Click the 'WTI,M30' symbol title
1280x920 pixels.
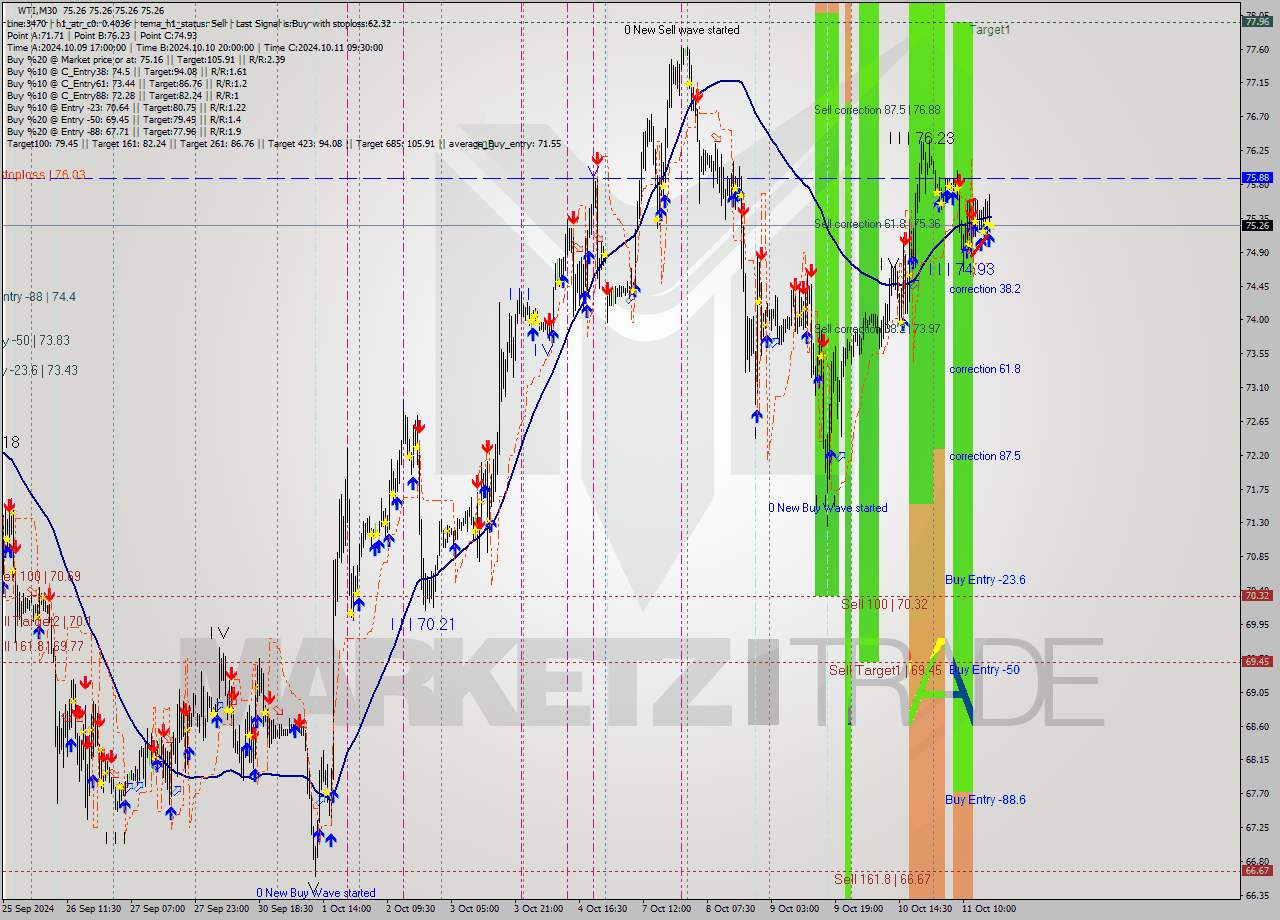pyautogui.click(x=39, y=10)
